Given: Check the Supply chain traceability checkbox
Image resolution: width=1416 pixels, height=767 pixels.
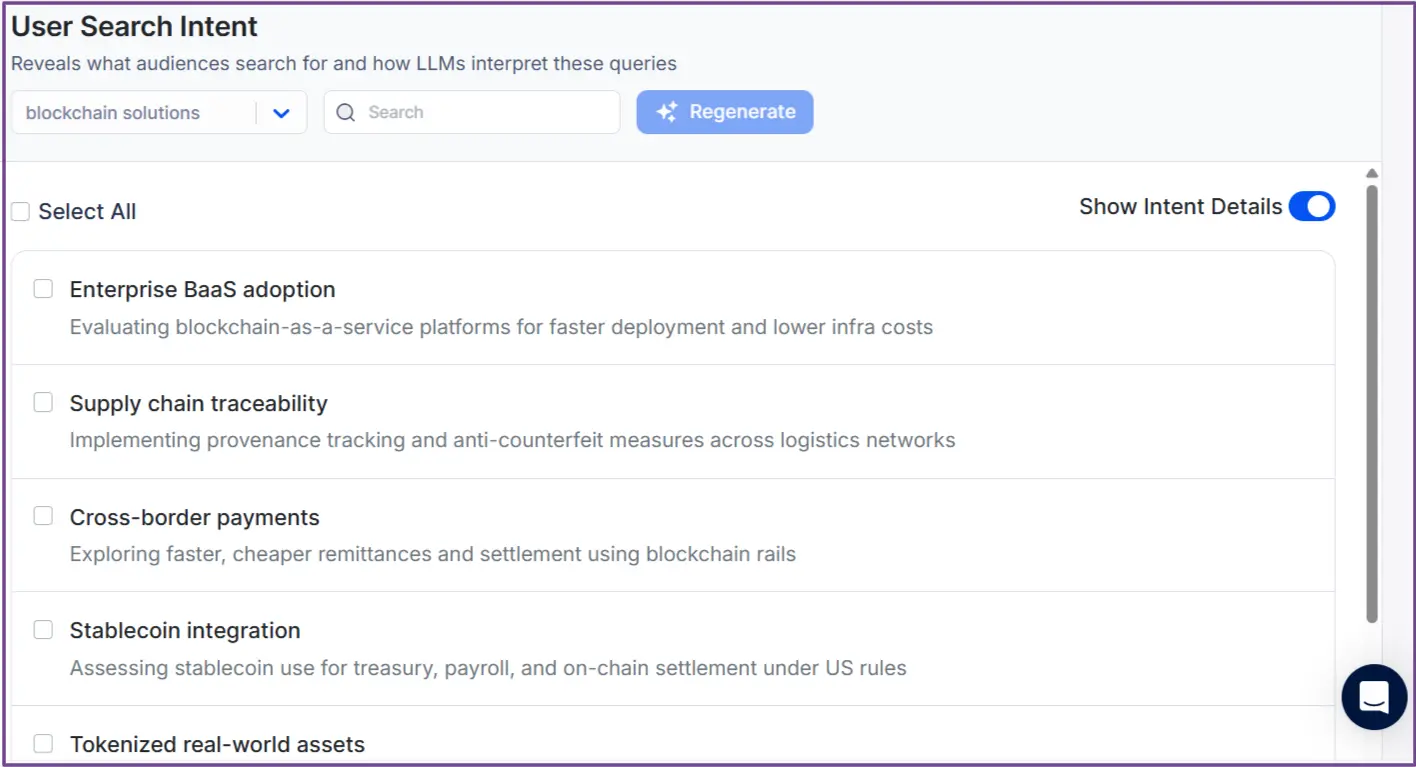Looking at the screenshot, I should click(43, 402).
